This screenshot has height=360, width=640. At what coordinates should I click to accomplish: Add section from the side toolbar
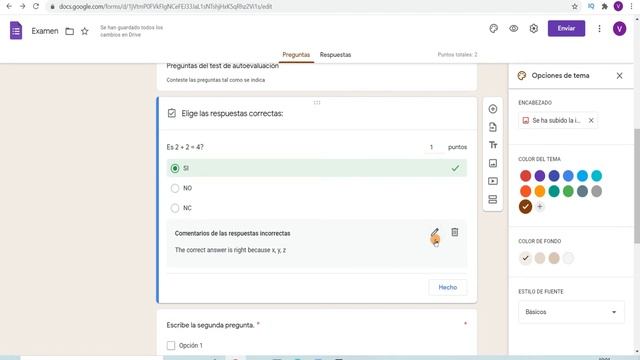coord(493,199)
